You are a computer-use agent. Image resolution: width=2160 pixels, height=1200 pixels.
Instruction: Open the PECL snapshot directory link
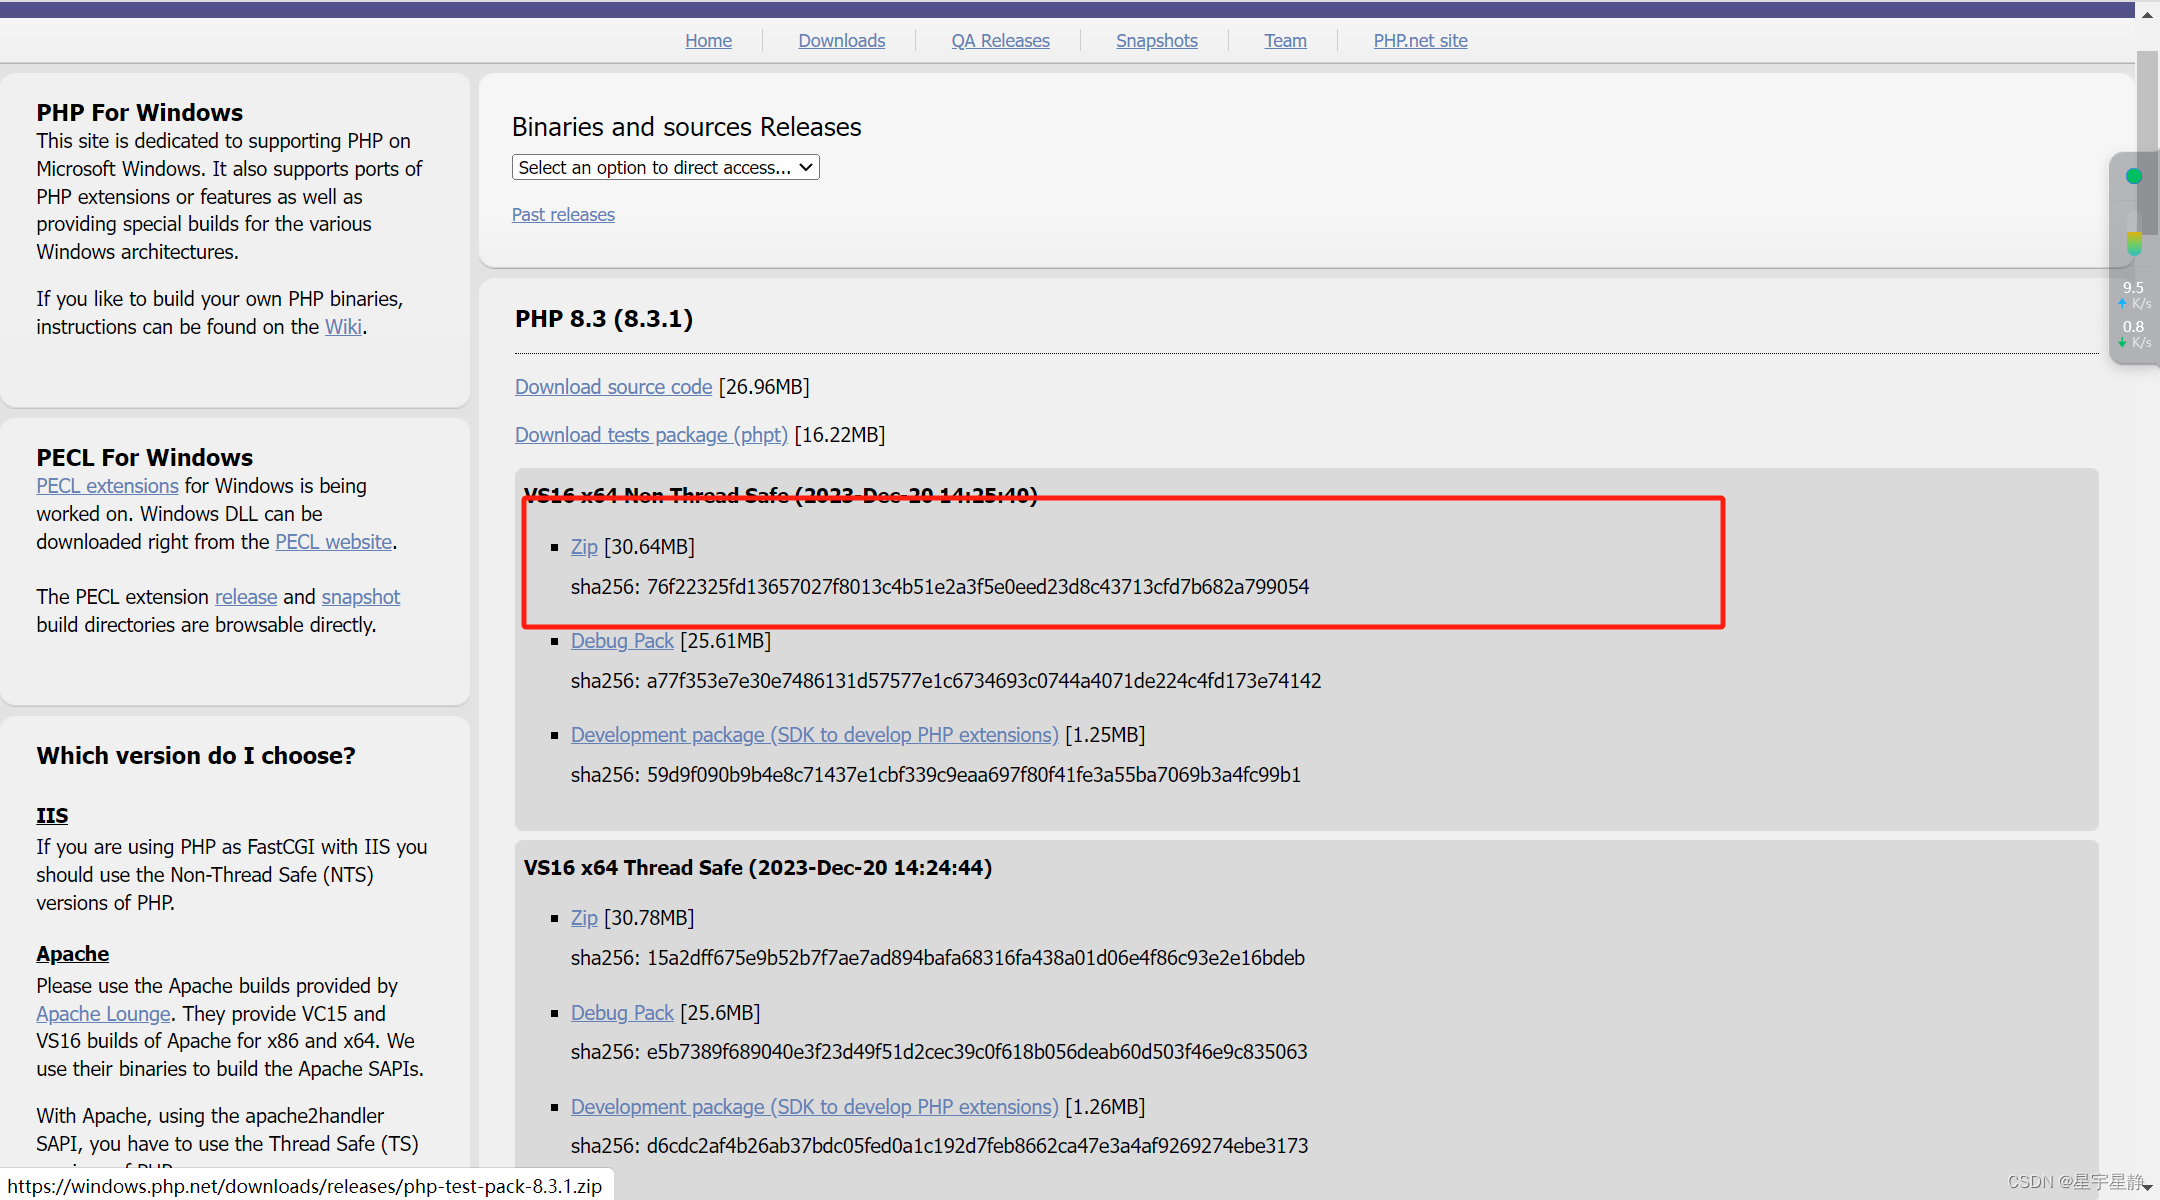tap(360, 597)
